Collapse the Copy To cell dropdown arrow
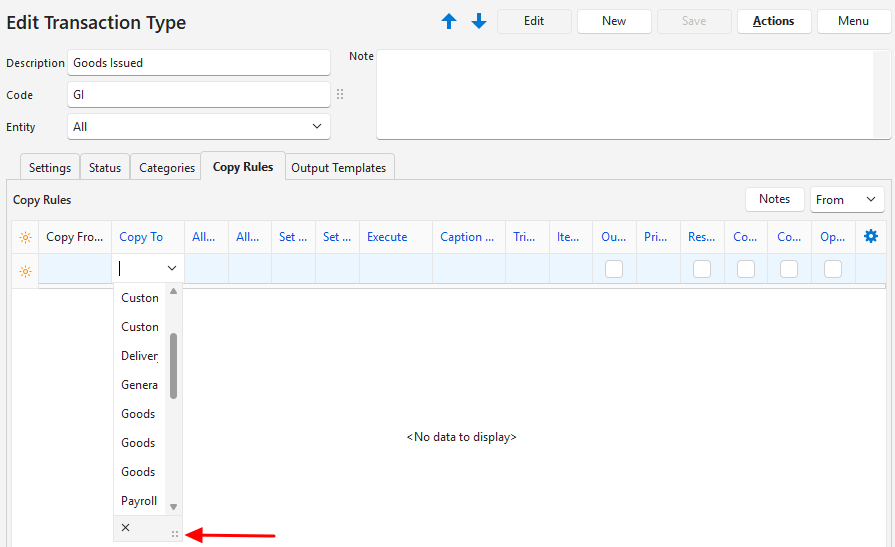The width and height of the screenshot is (895, 547). point(172,268)
